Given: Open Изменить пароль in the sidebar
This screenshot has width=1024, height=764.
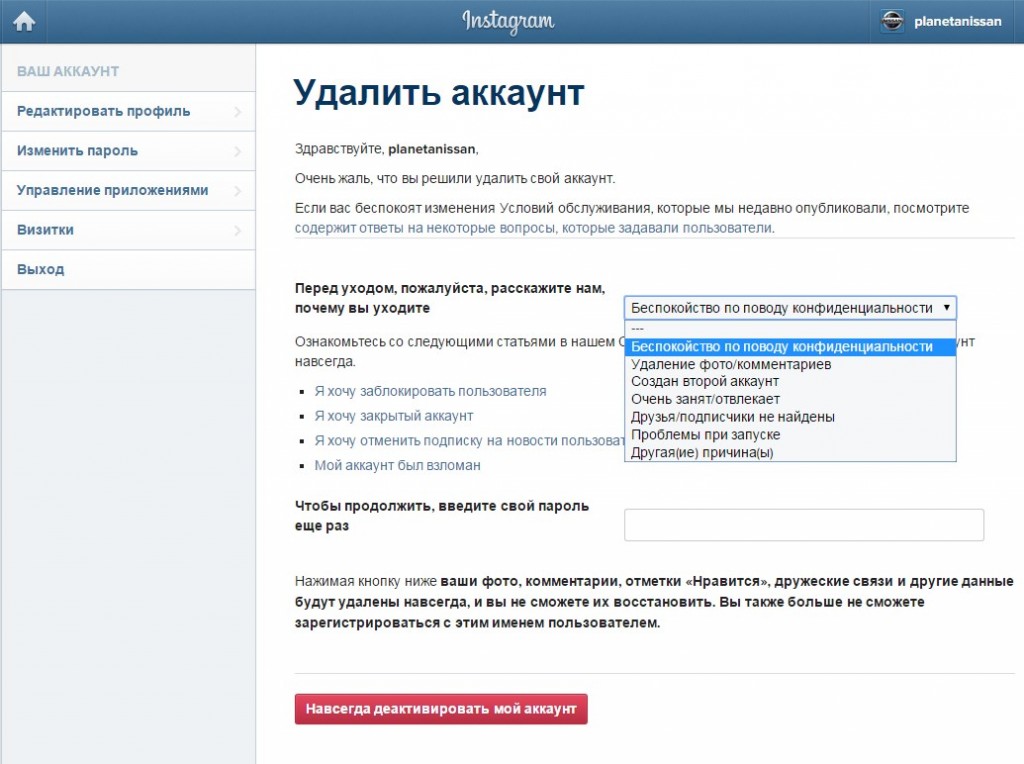Looking at the screenshot, I should (128, 151).
